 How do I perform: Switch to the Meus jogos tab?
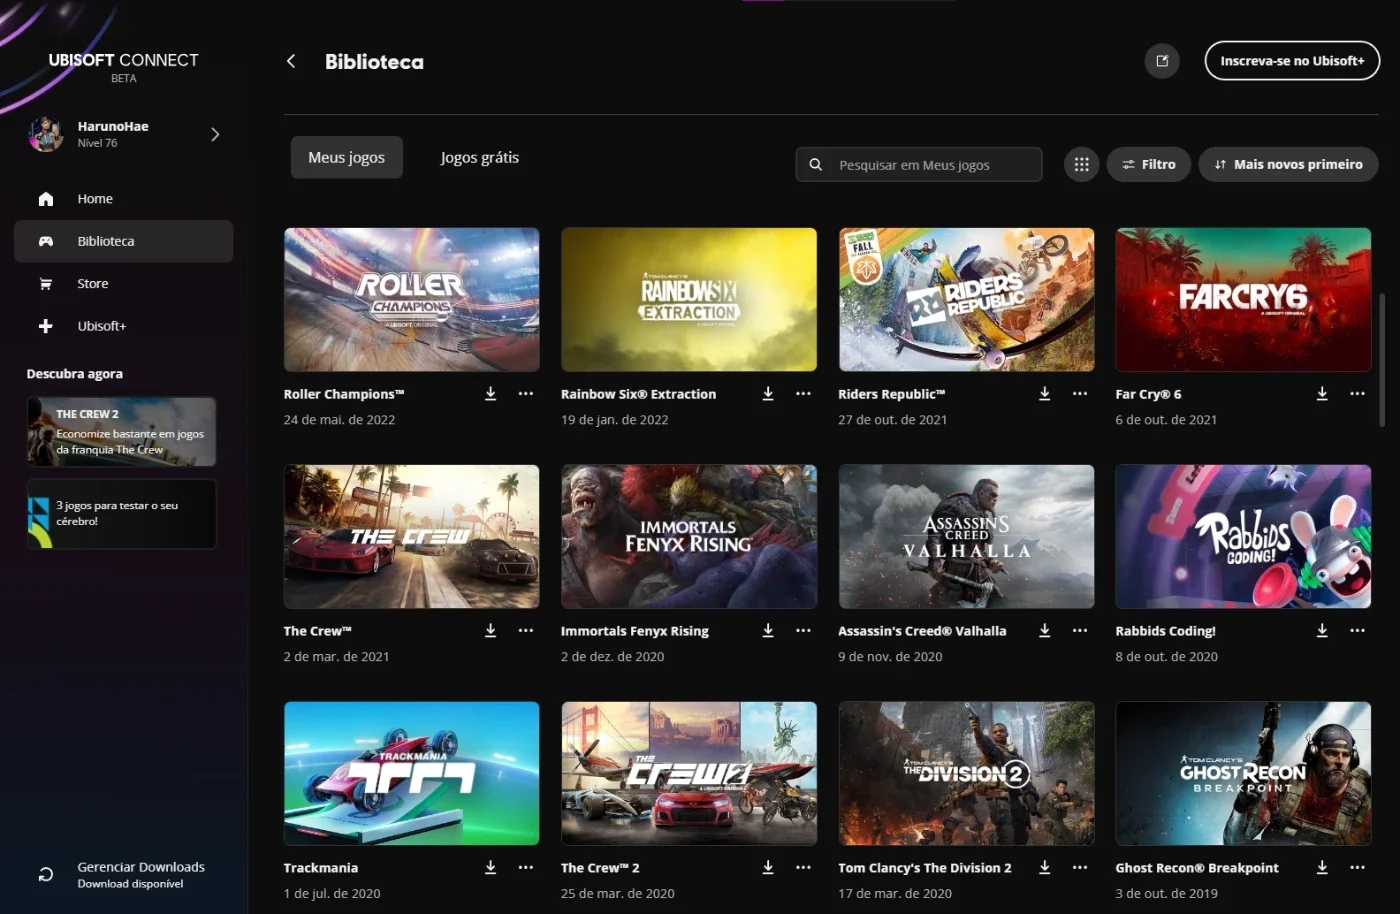click(347, 157)
